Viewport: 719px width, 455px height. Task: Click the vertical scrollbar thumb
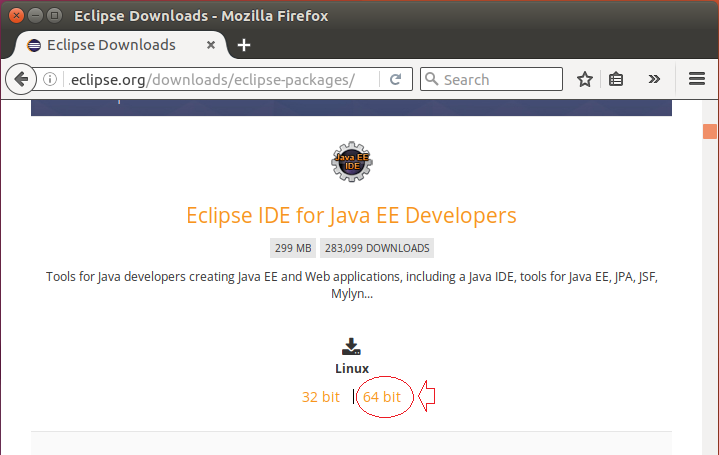point(709,131)
